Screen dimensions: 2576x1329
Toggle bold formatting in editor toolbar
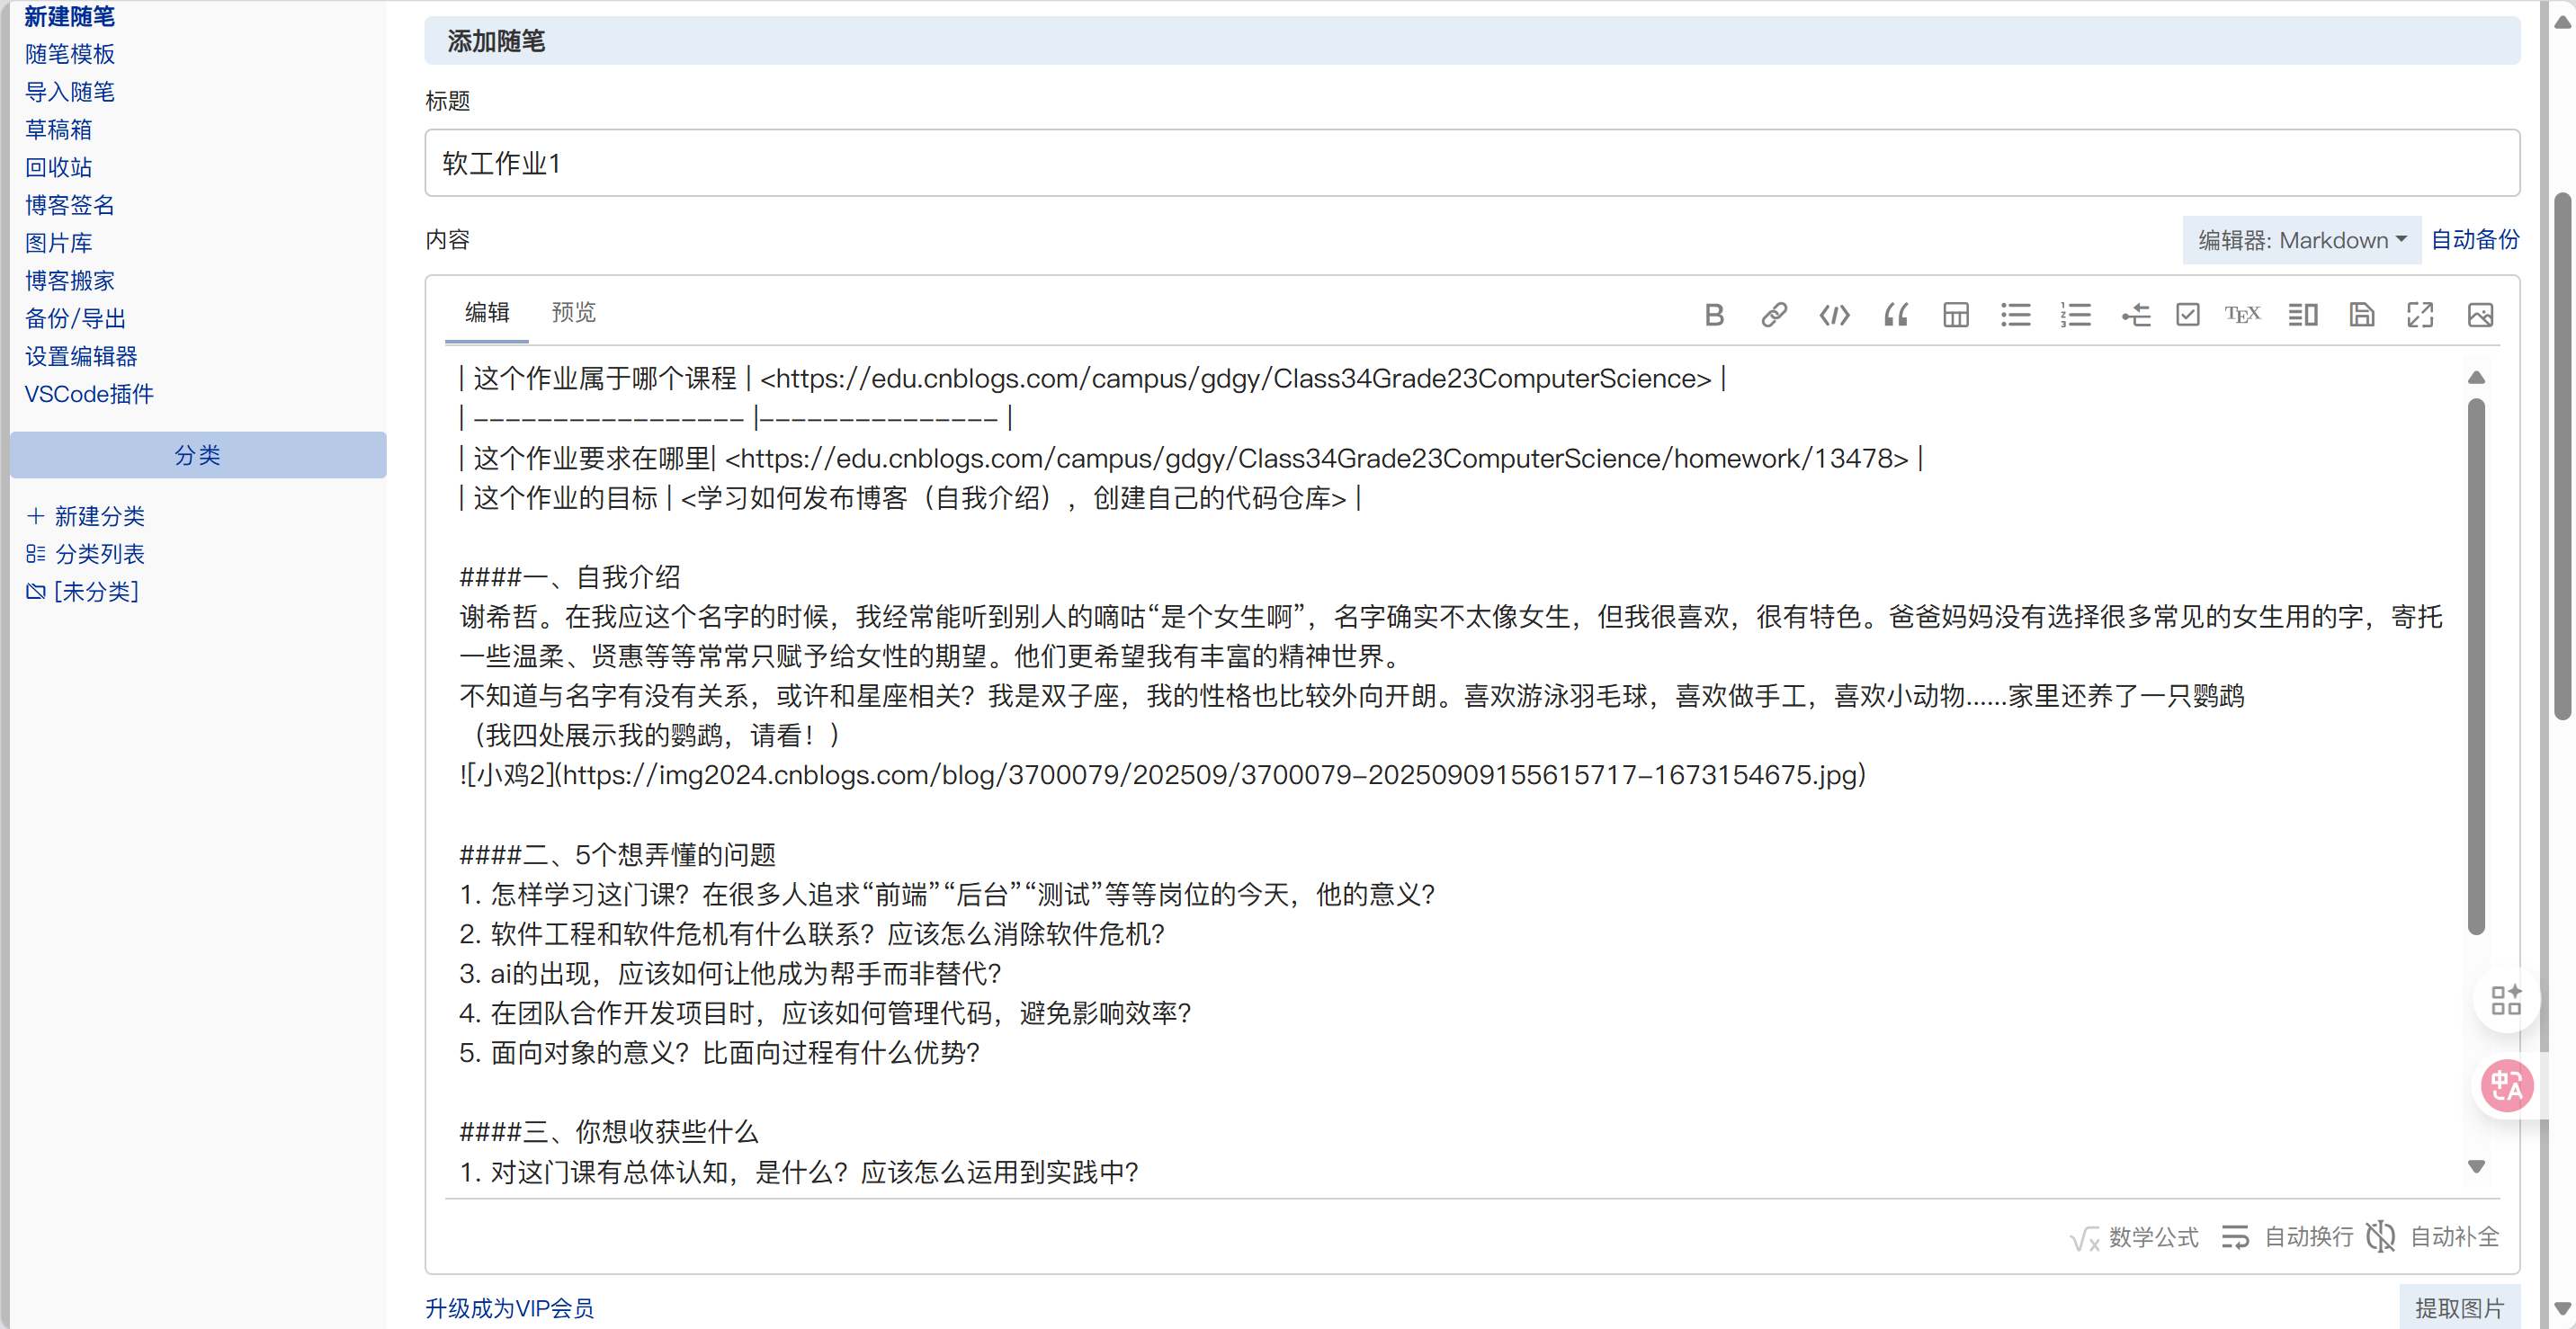point(1714,315)
